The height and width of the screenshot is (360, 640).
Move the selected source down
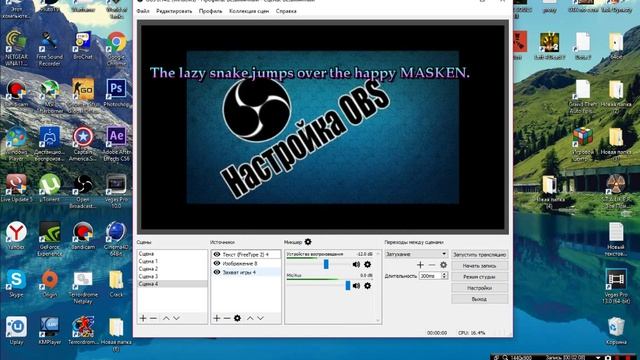260,318
